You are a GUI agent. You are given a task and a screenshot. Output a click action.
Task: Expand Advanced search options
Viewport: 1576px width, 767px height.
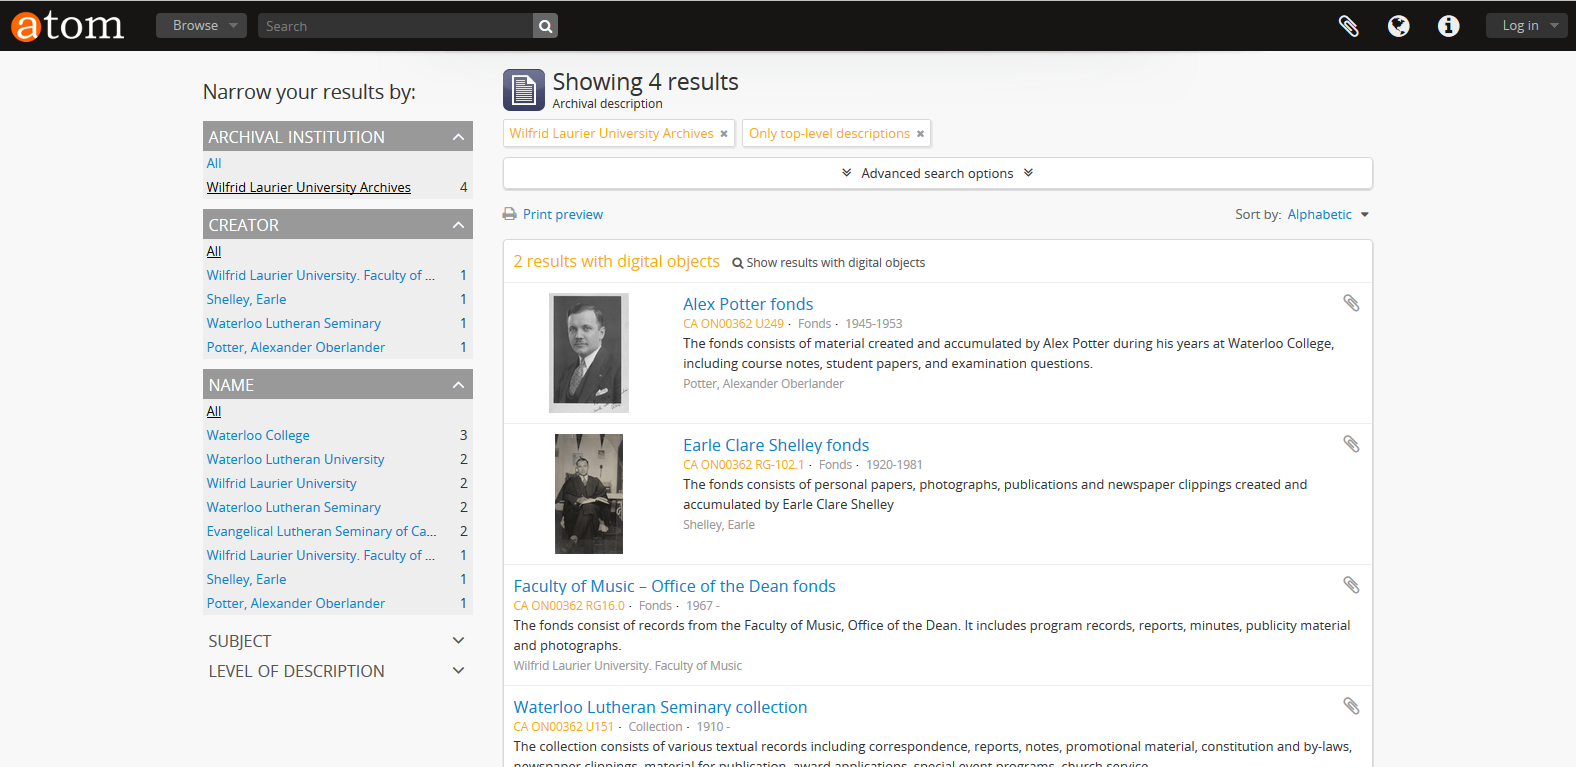pos(937,173)
